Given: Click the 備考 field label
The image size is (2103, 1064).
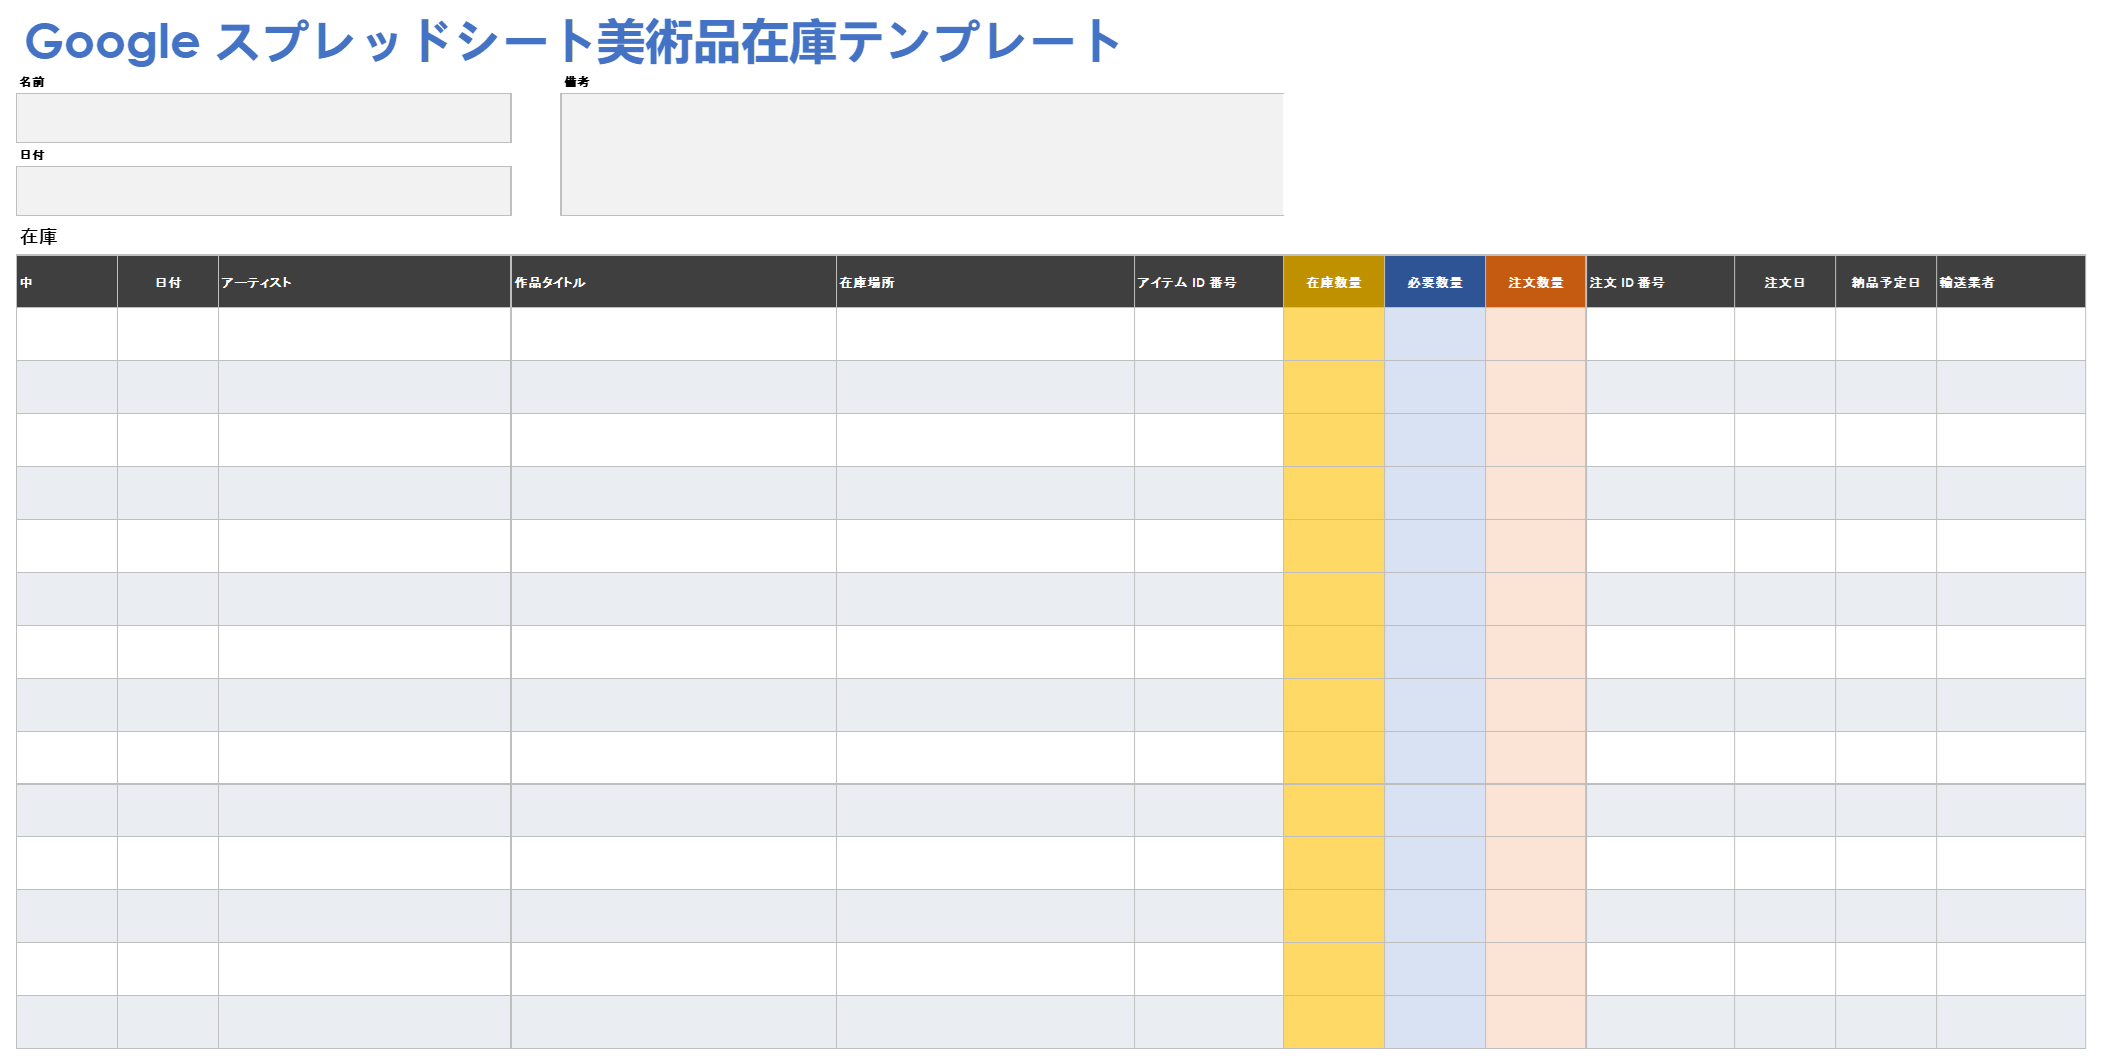Looking at the screenshot, I should click(577, 82).
